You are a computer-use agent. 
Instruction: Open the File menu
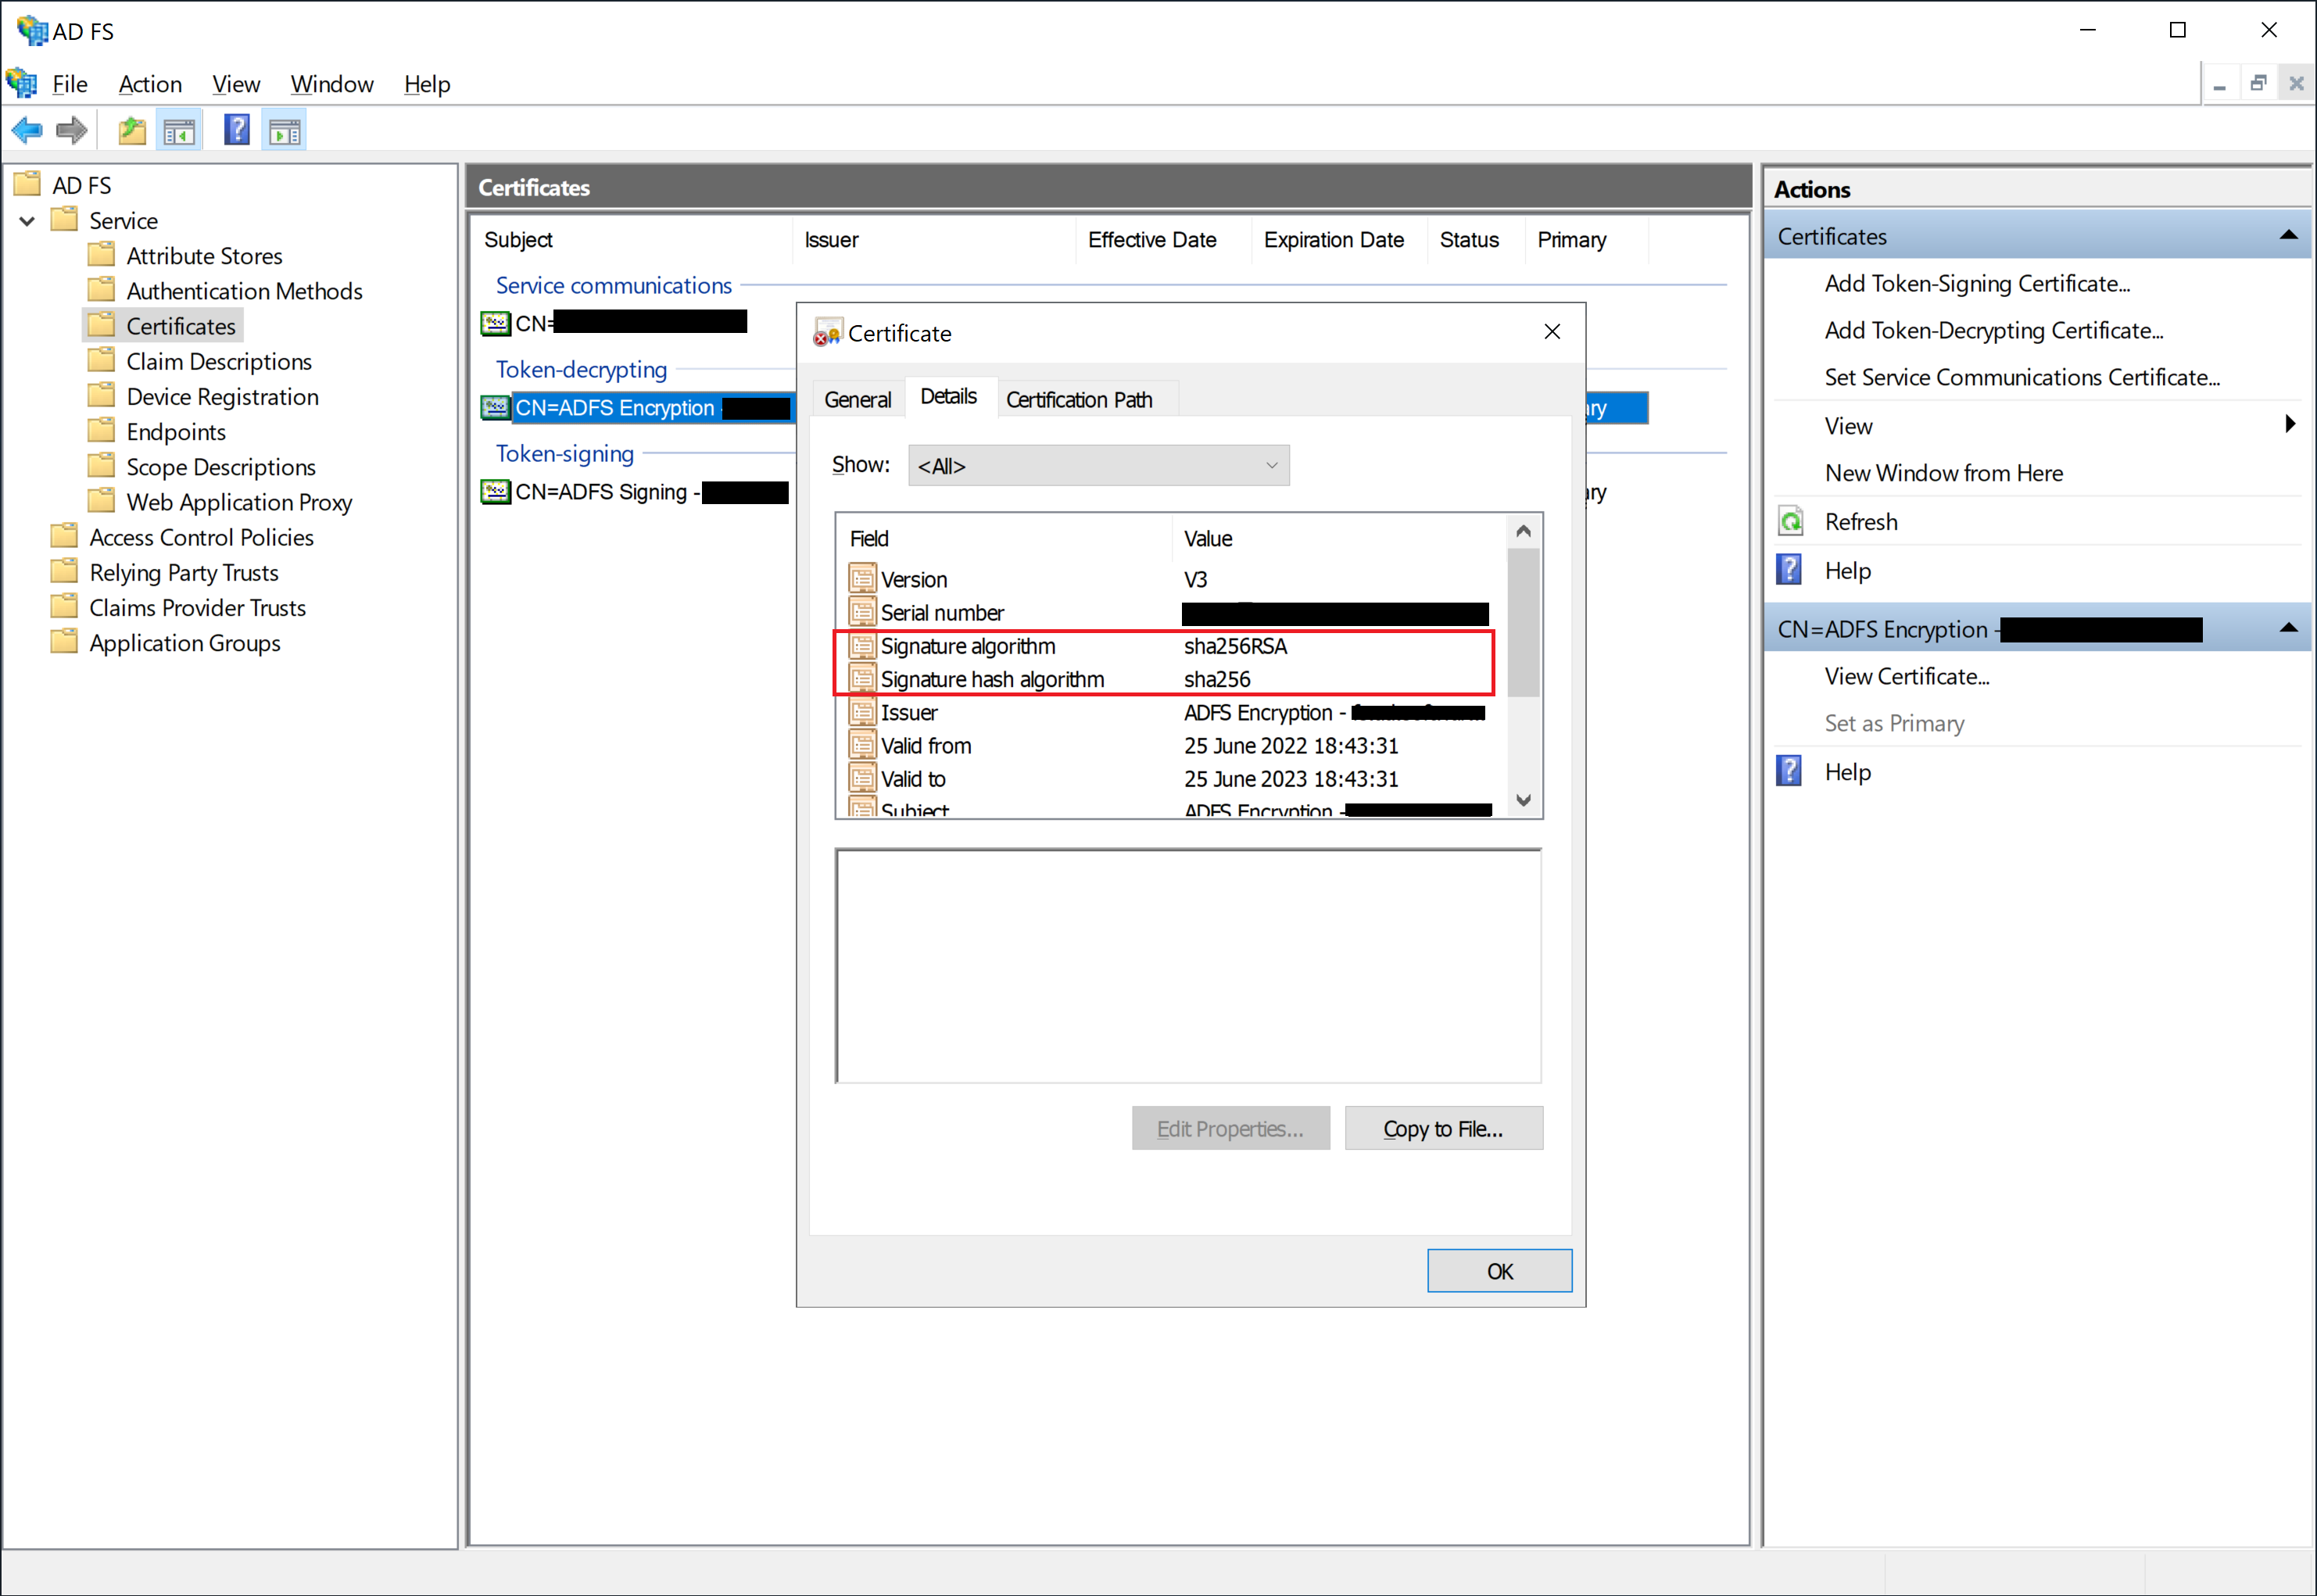click(x=70, y=84)
